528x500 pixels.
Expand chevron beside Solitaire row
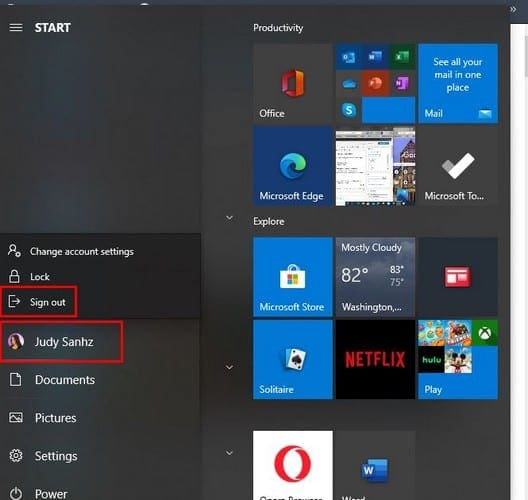click(229, 367)
